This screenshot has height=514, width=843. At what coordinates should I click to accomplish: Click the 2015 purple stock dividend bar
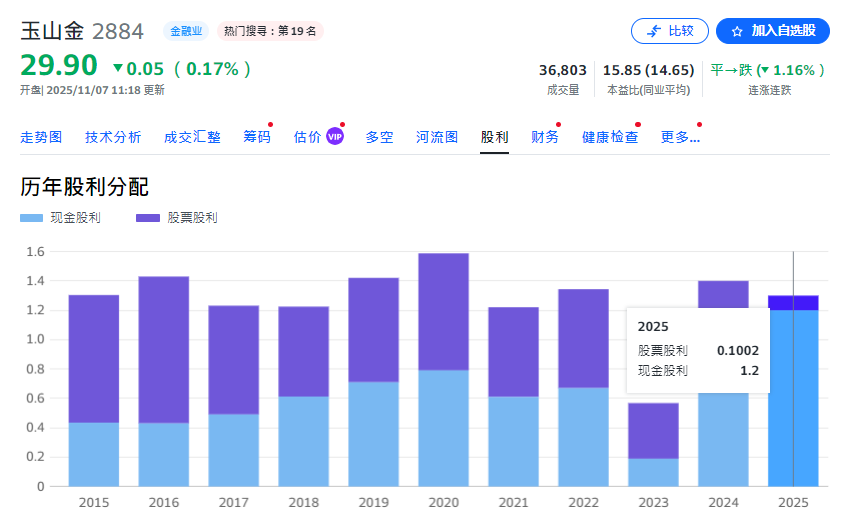click(x=94, y=359)
